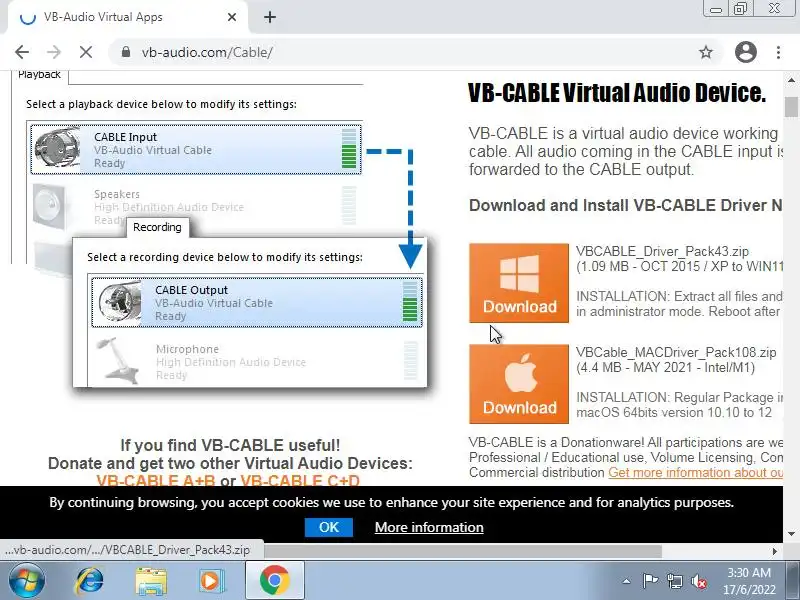Click the VB-CABLE Virtual Audio Device heading
The image size is (800, 600).
pyautogui.click(x=617, y=93)
